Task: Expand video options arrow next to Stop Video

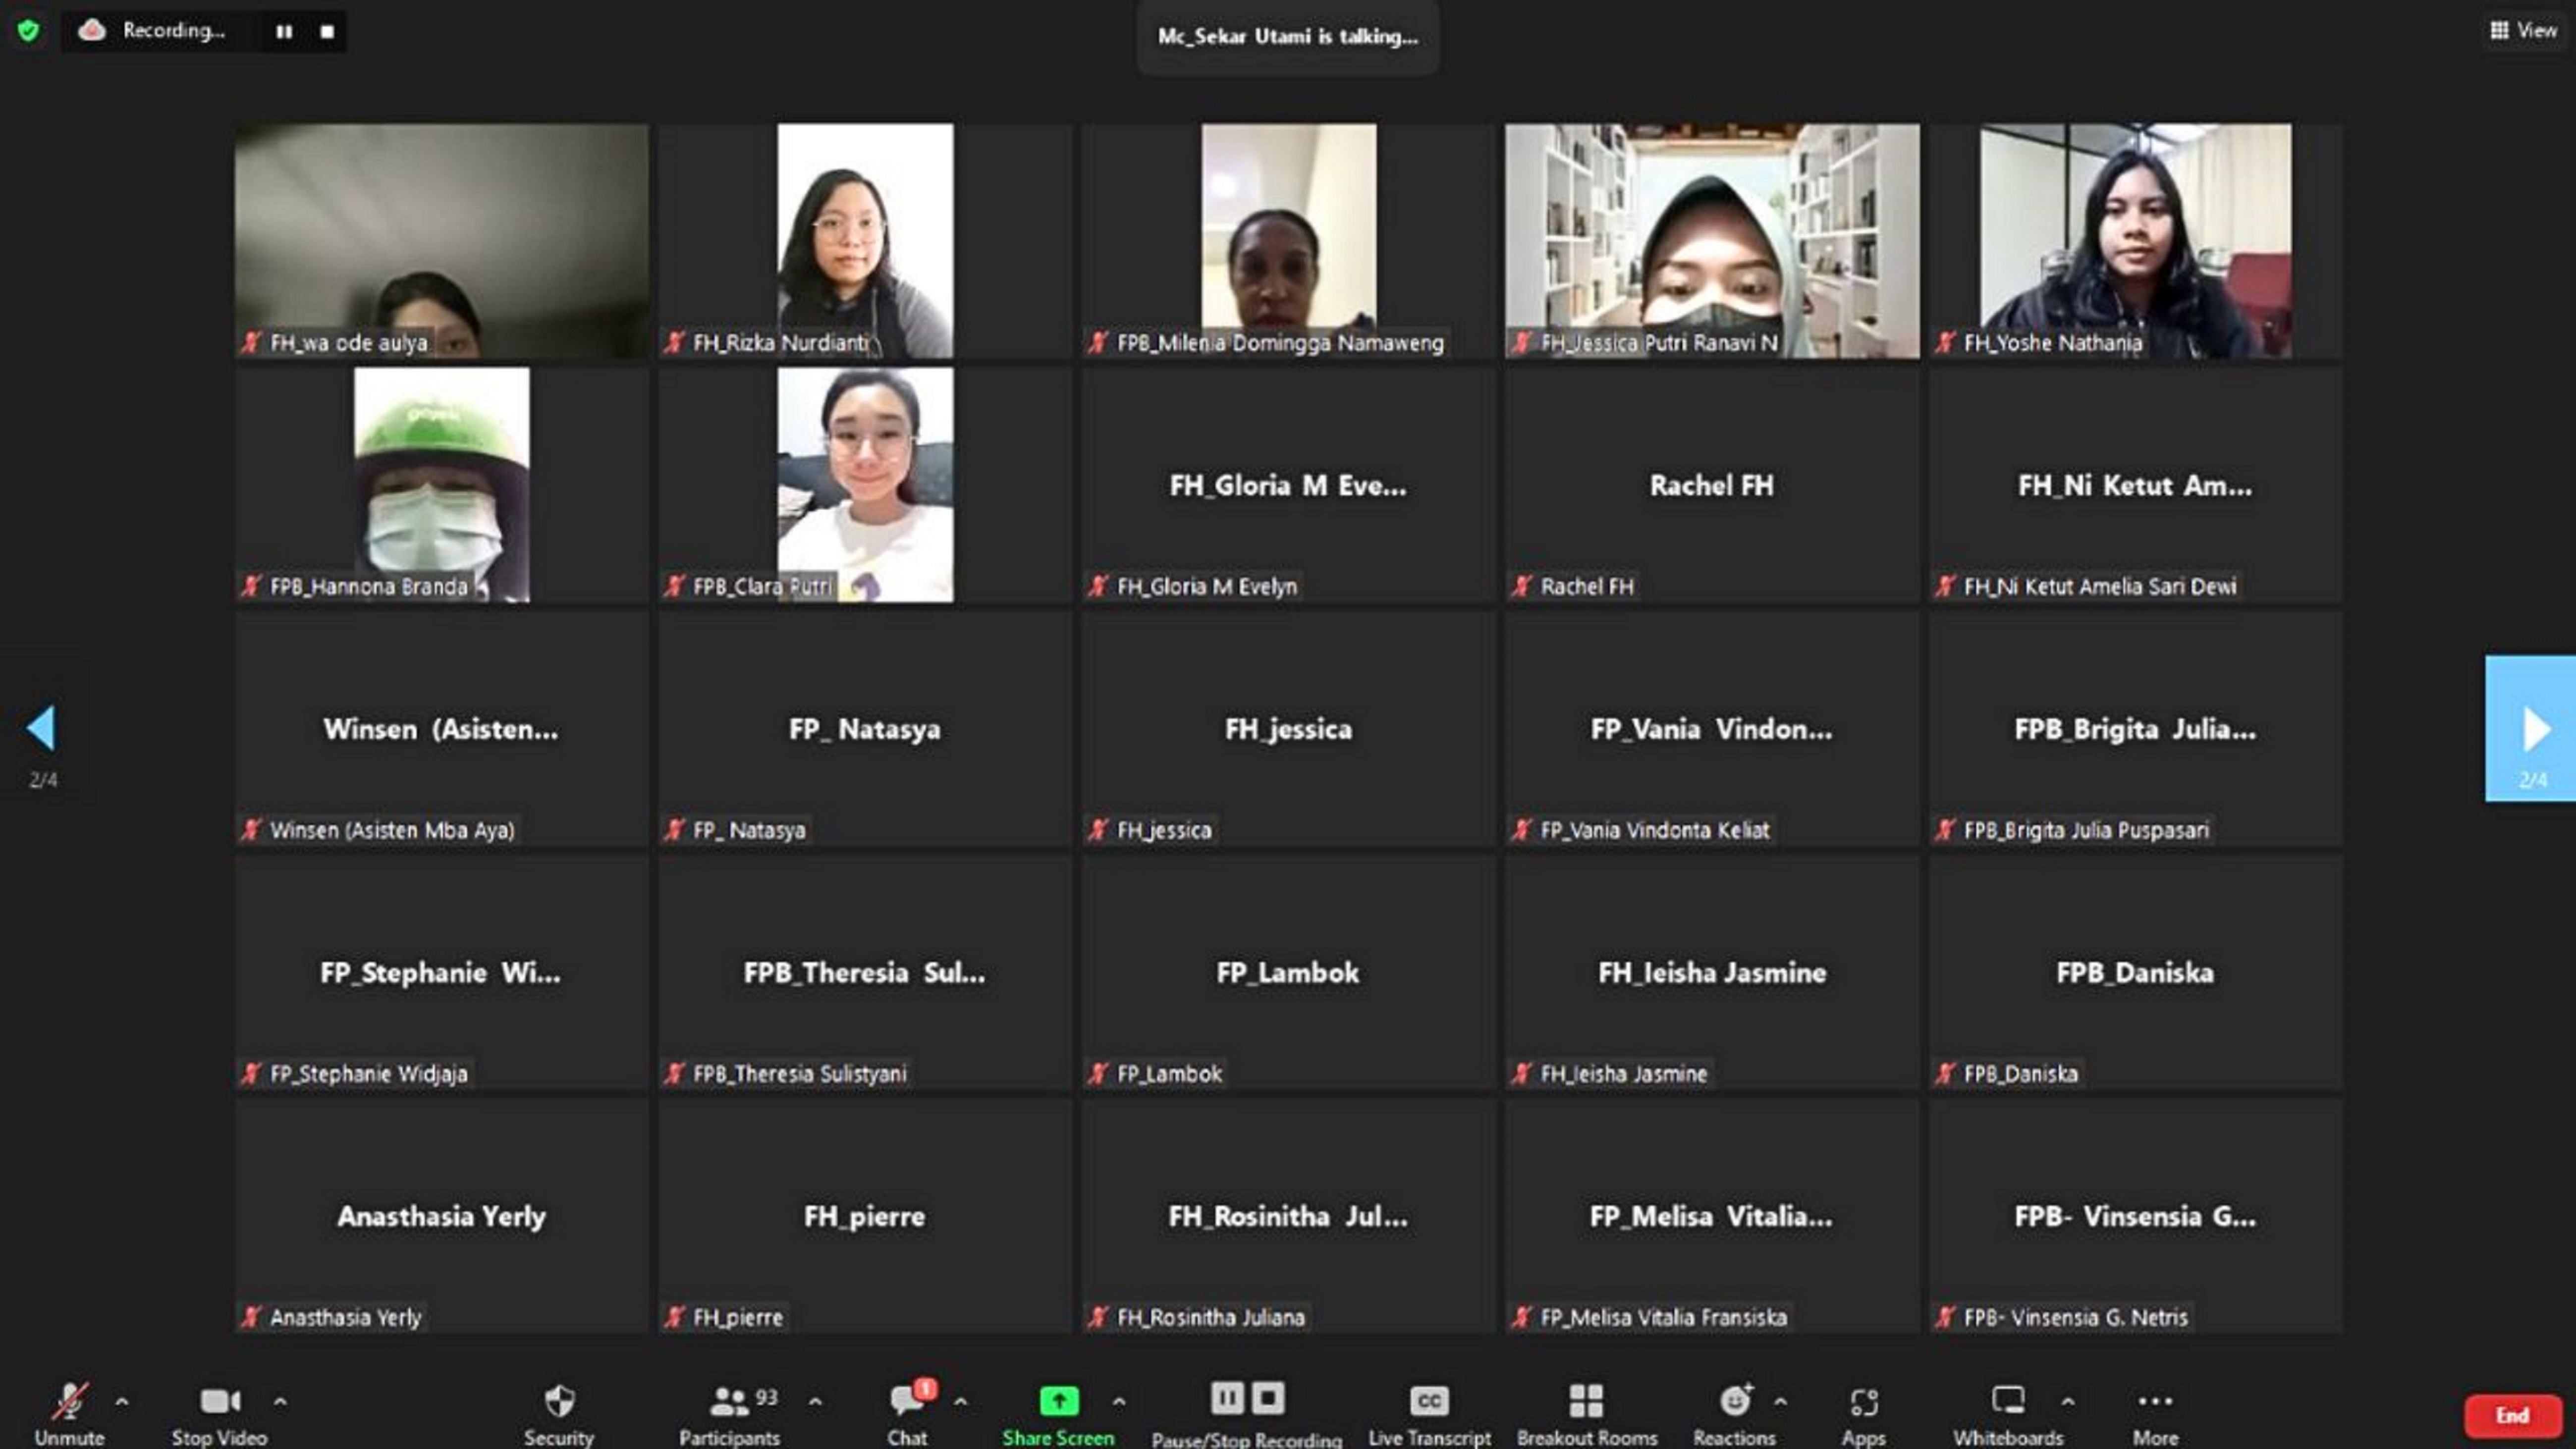Action: tap(280, 1402)
